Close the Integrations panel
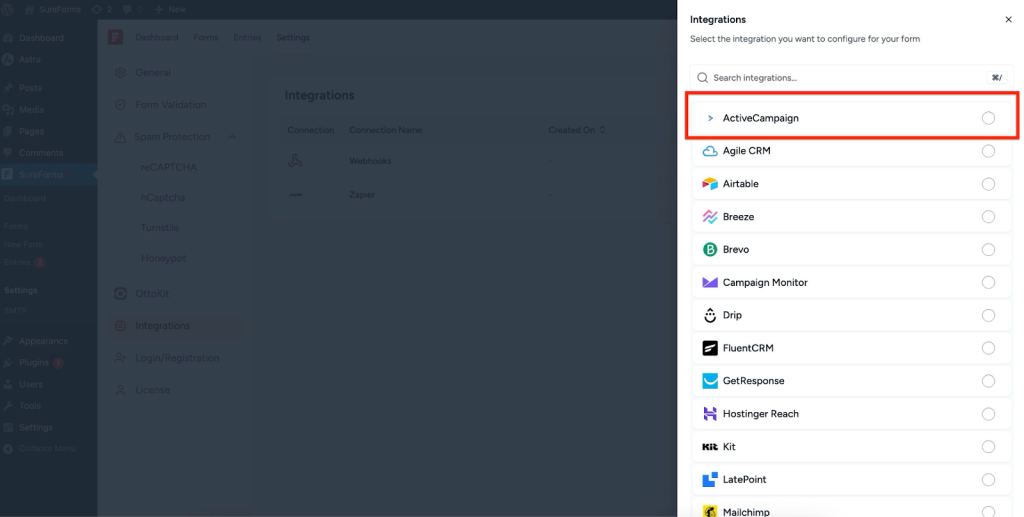Viewport: 1024px width, 517px height. [1008, 20]
